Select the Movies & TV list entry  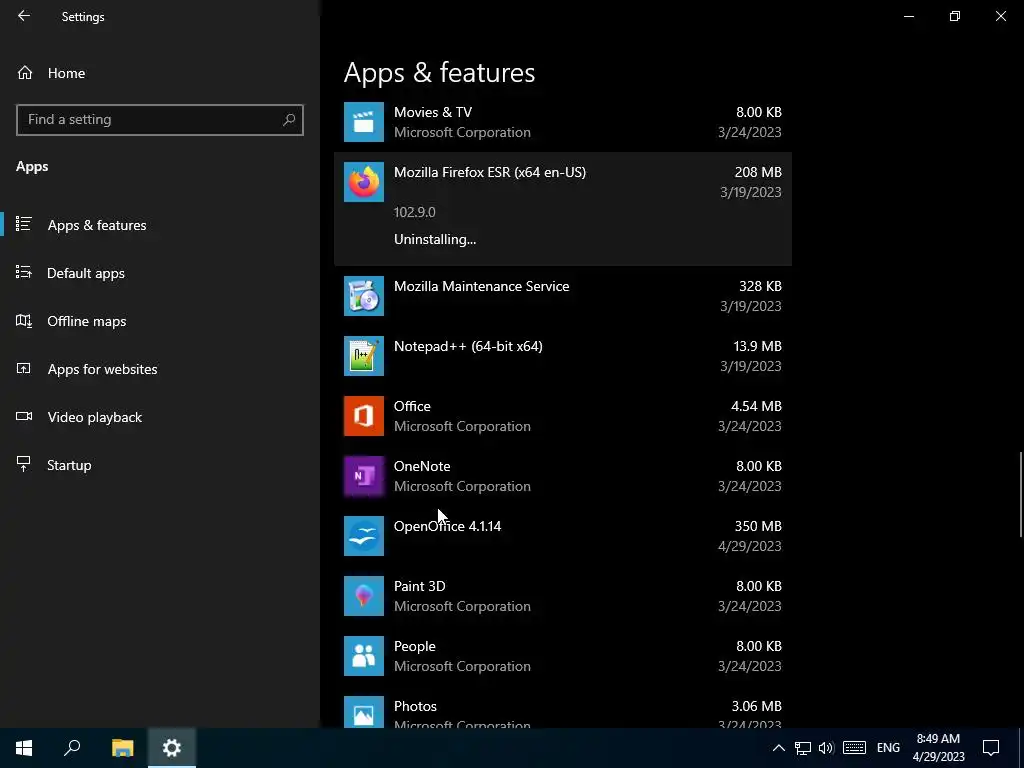(562, 122)
